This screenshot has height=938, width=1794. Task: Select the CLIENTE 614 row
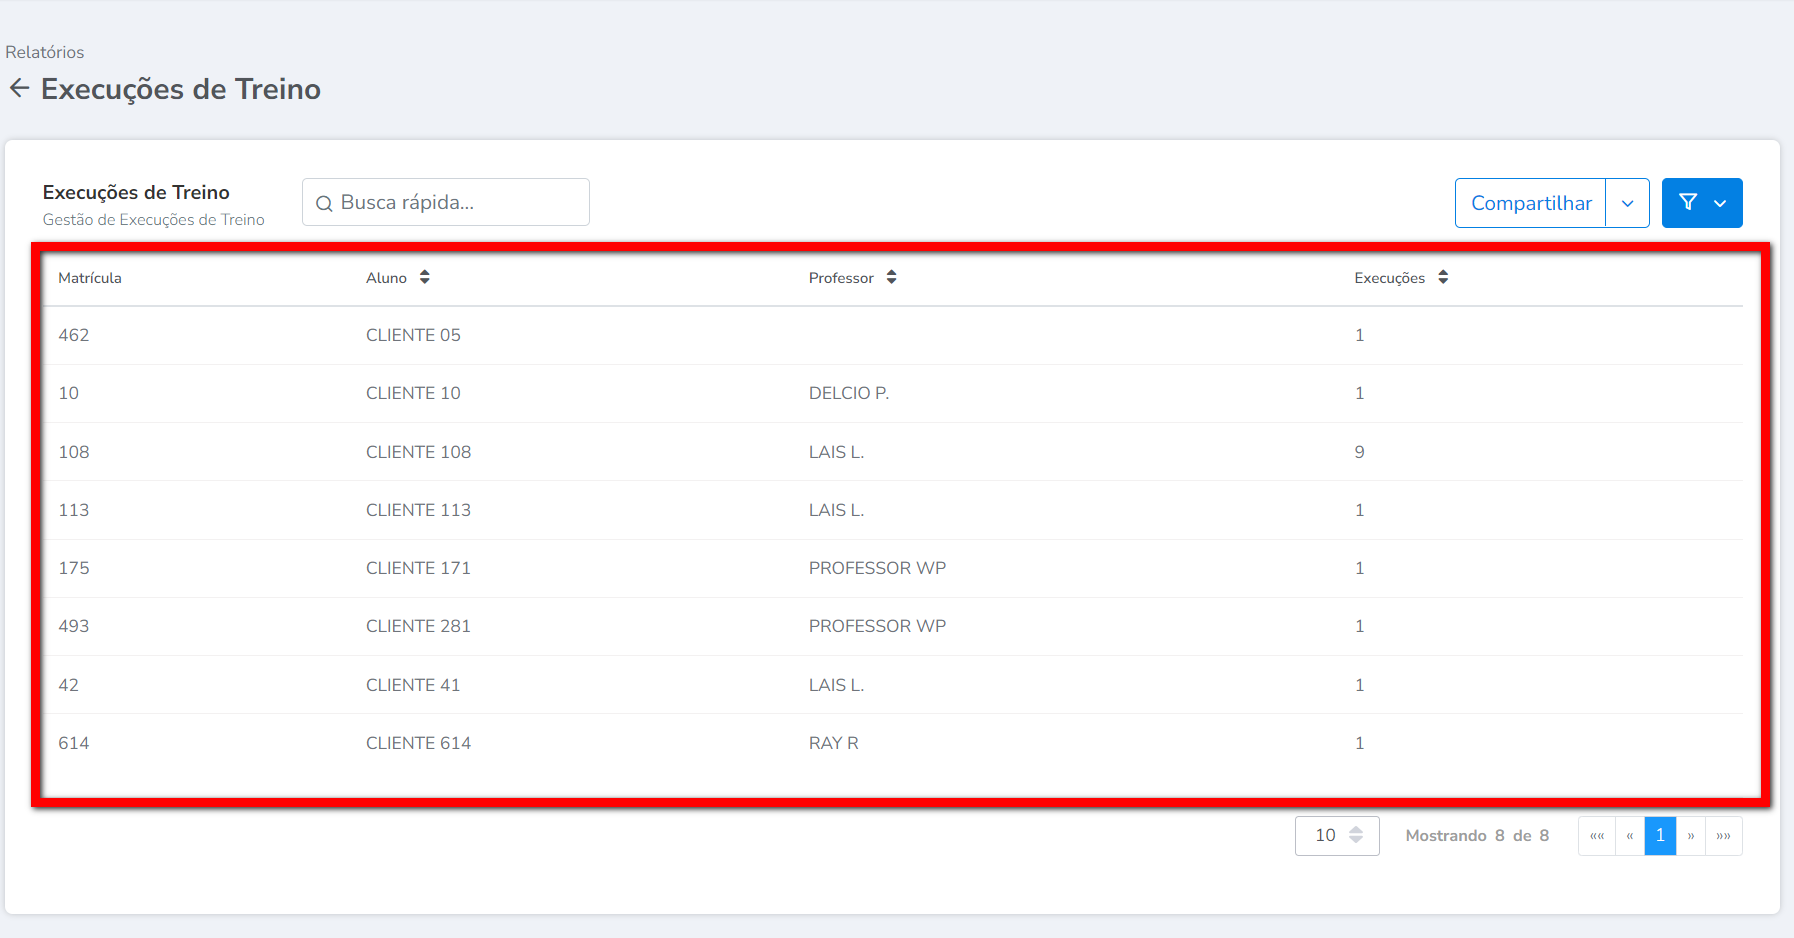[x=418, y=743]
